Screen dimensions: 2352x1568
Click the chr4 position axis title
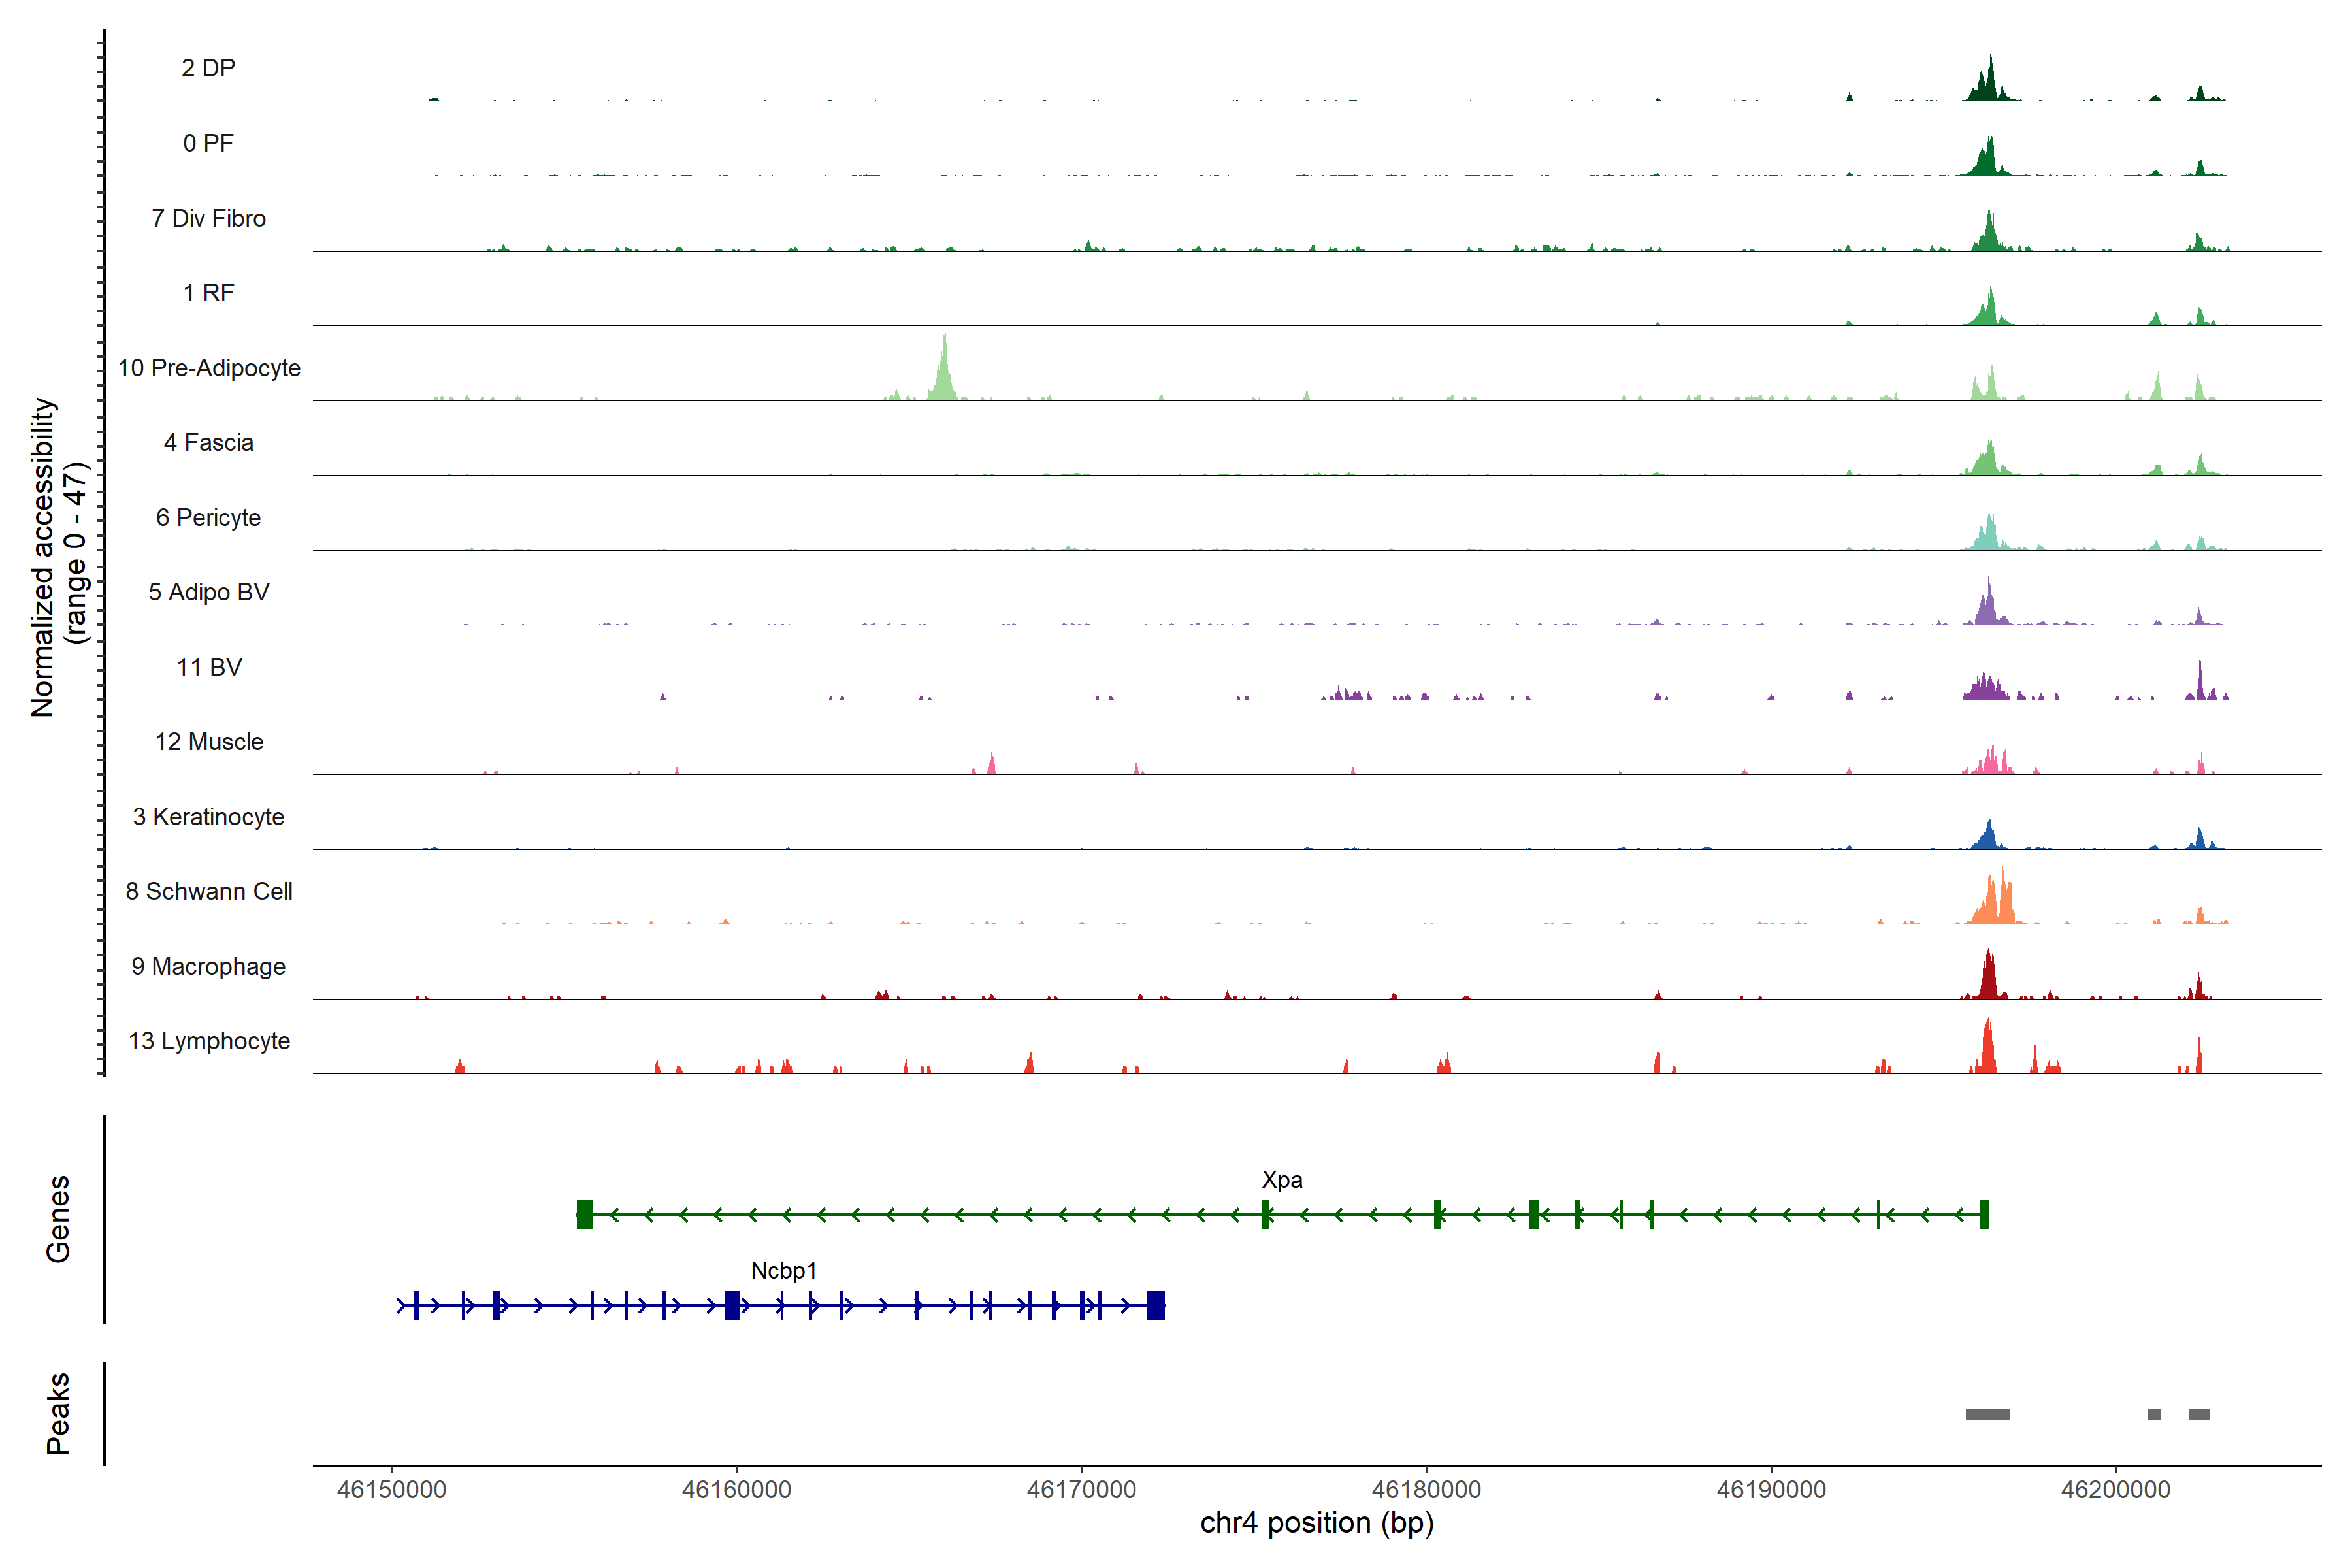click(x=1316, y=1523)
